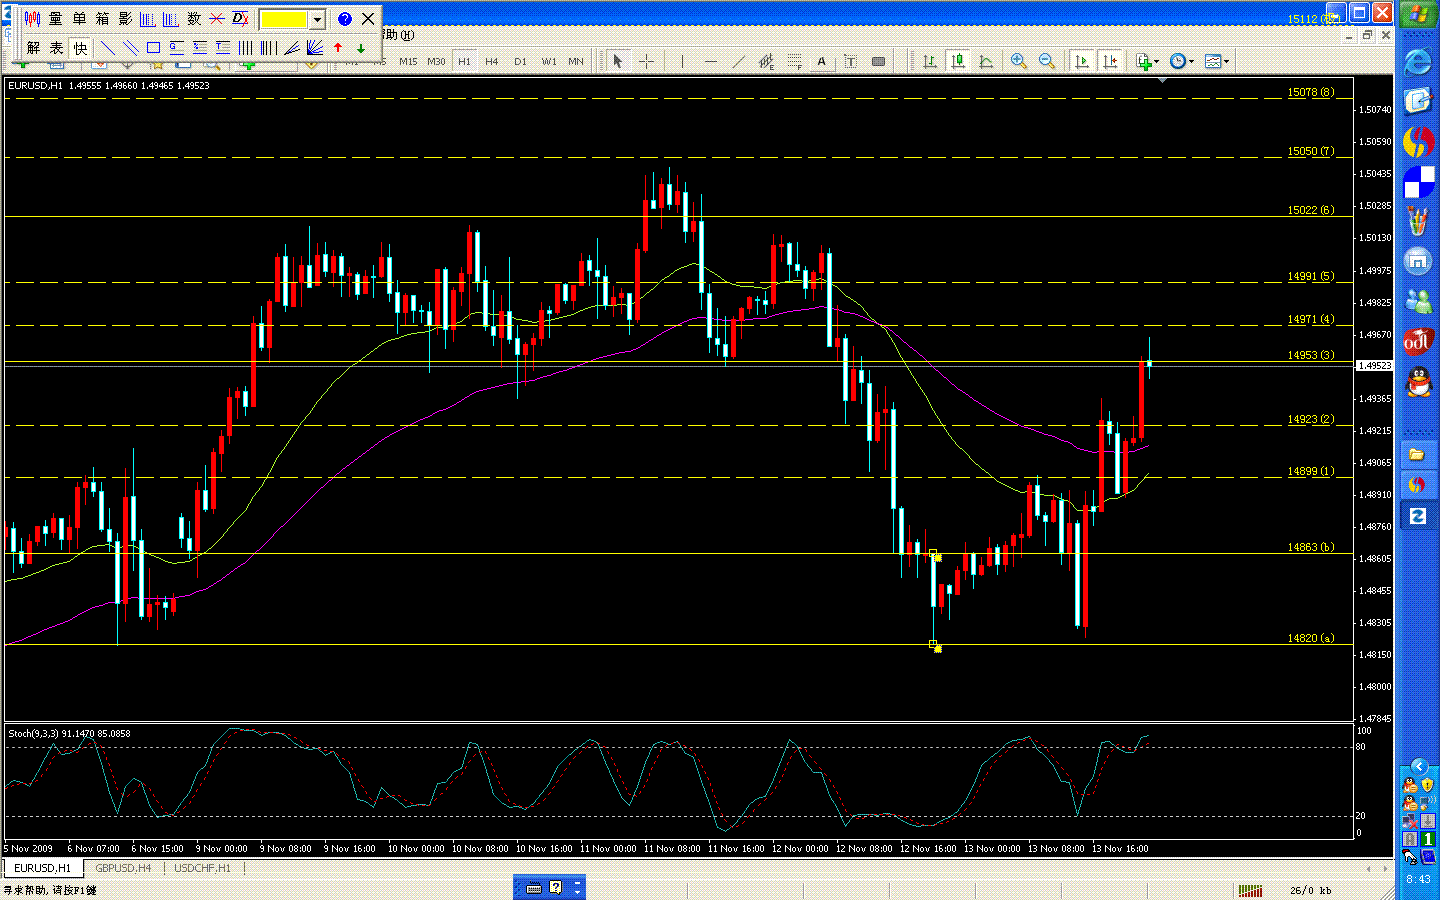This screenshot has height=900, width=1440.
Task: Change timeframe to W1
Action: [549, 62]
